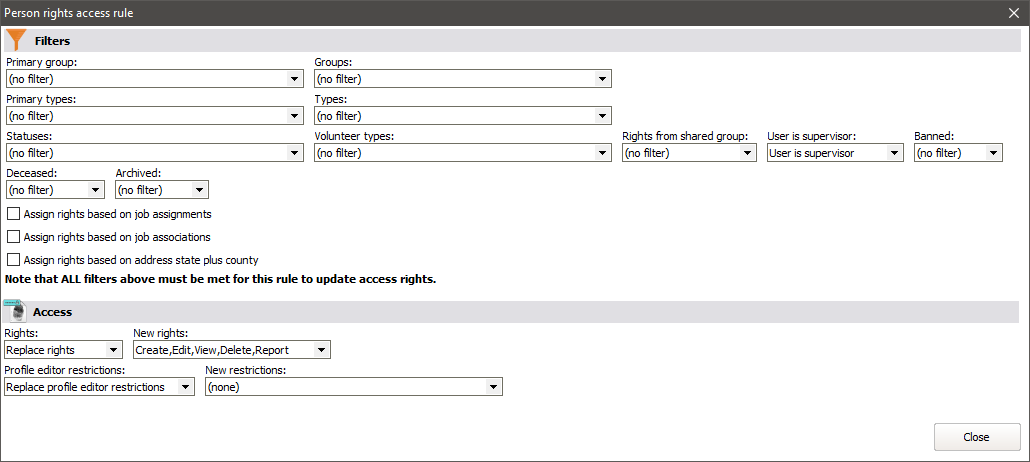Open the Primary group dropdown
The width and height of the screenshot is (1030, 462).
[x=154, y=79]
